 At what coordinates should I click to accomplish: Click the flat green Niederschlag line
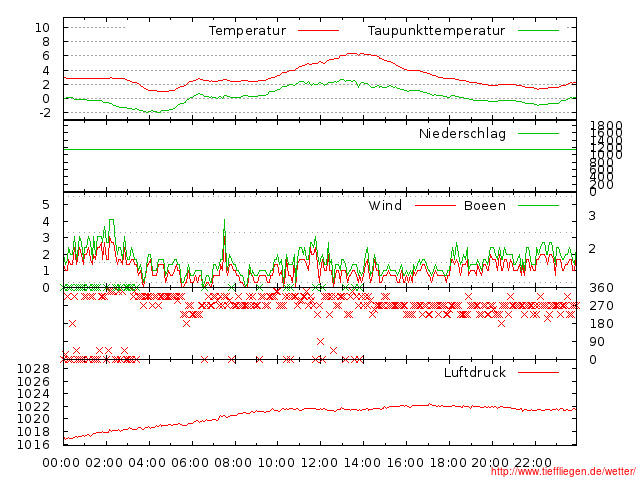click(x=320, y=149)
